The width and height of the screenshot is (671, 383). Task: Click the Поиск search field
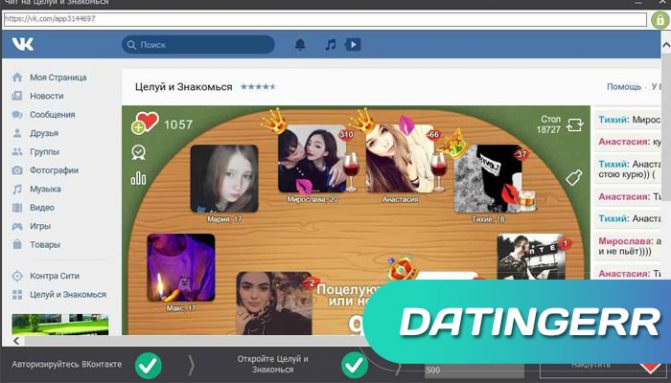point(198,45)
